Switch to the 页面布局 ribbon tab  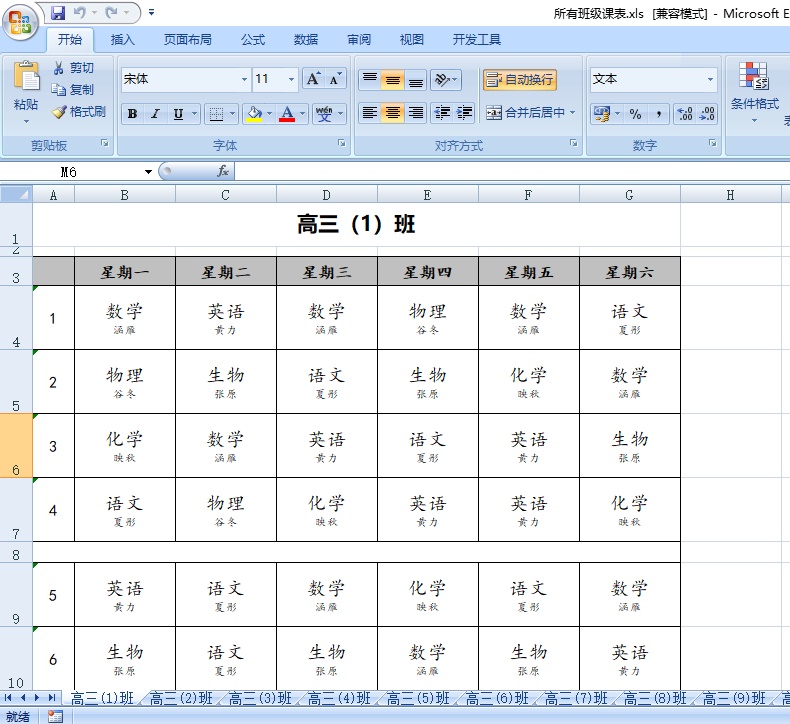(x=187, y=39)
